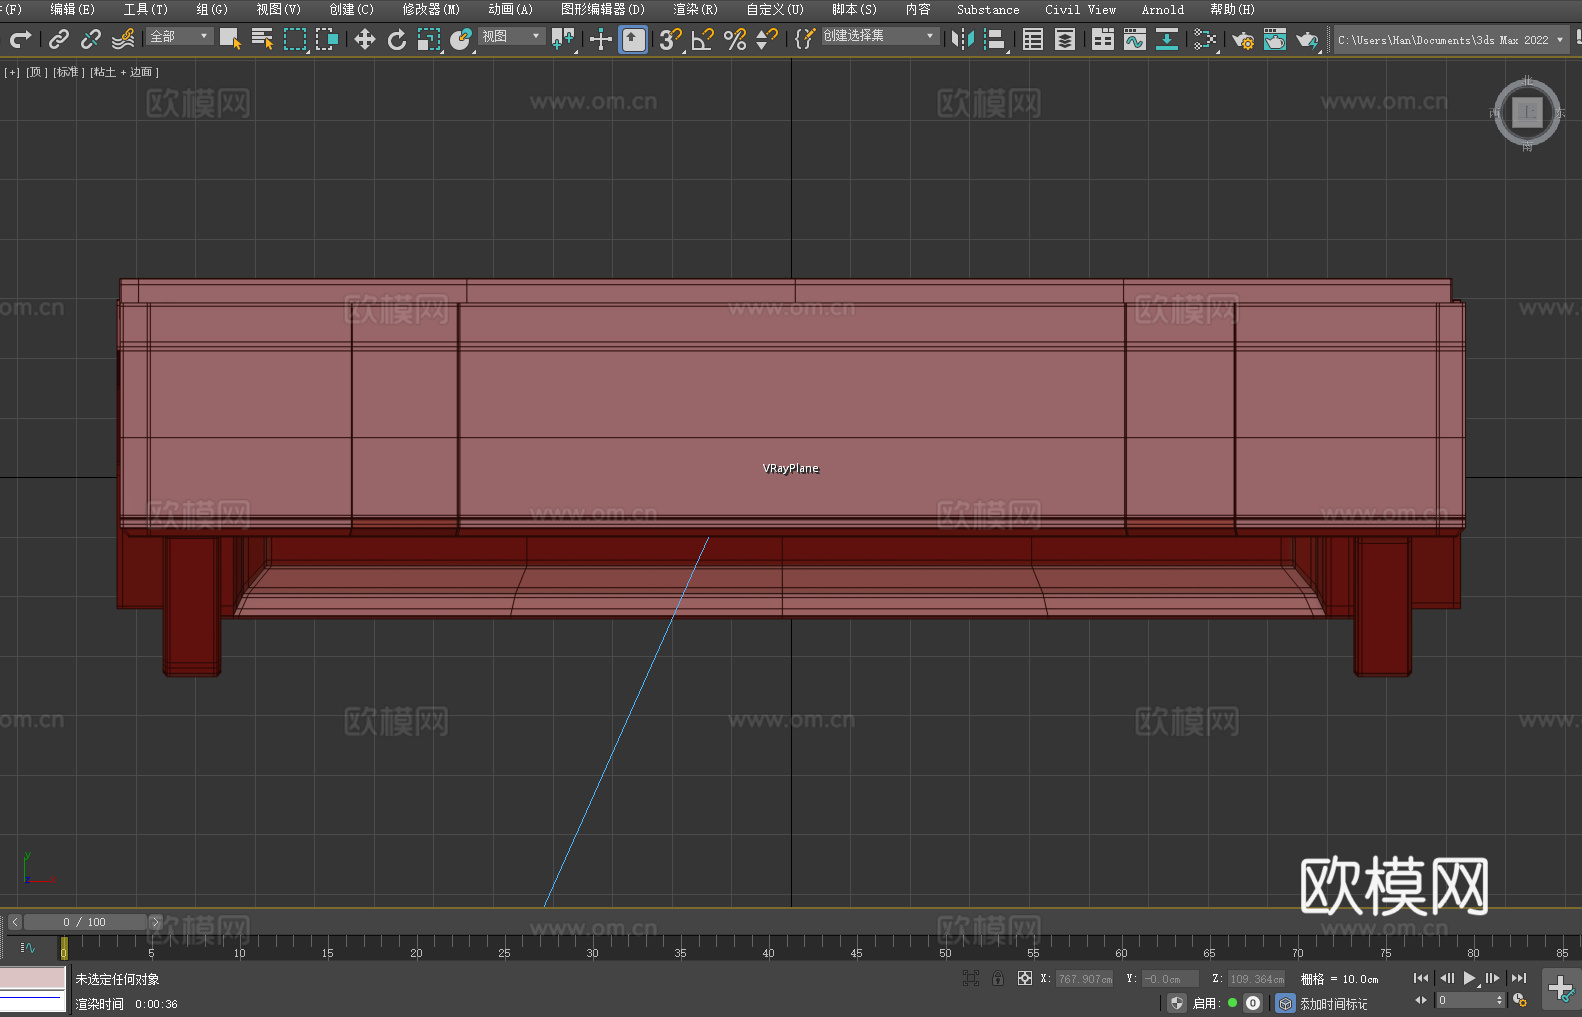Click X coordinate field
This screenshot has height=1017, width=1582.
(x=1085, y=979)
